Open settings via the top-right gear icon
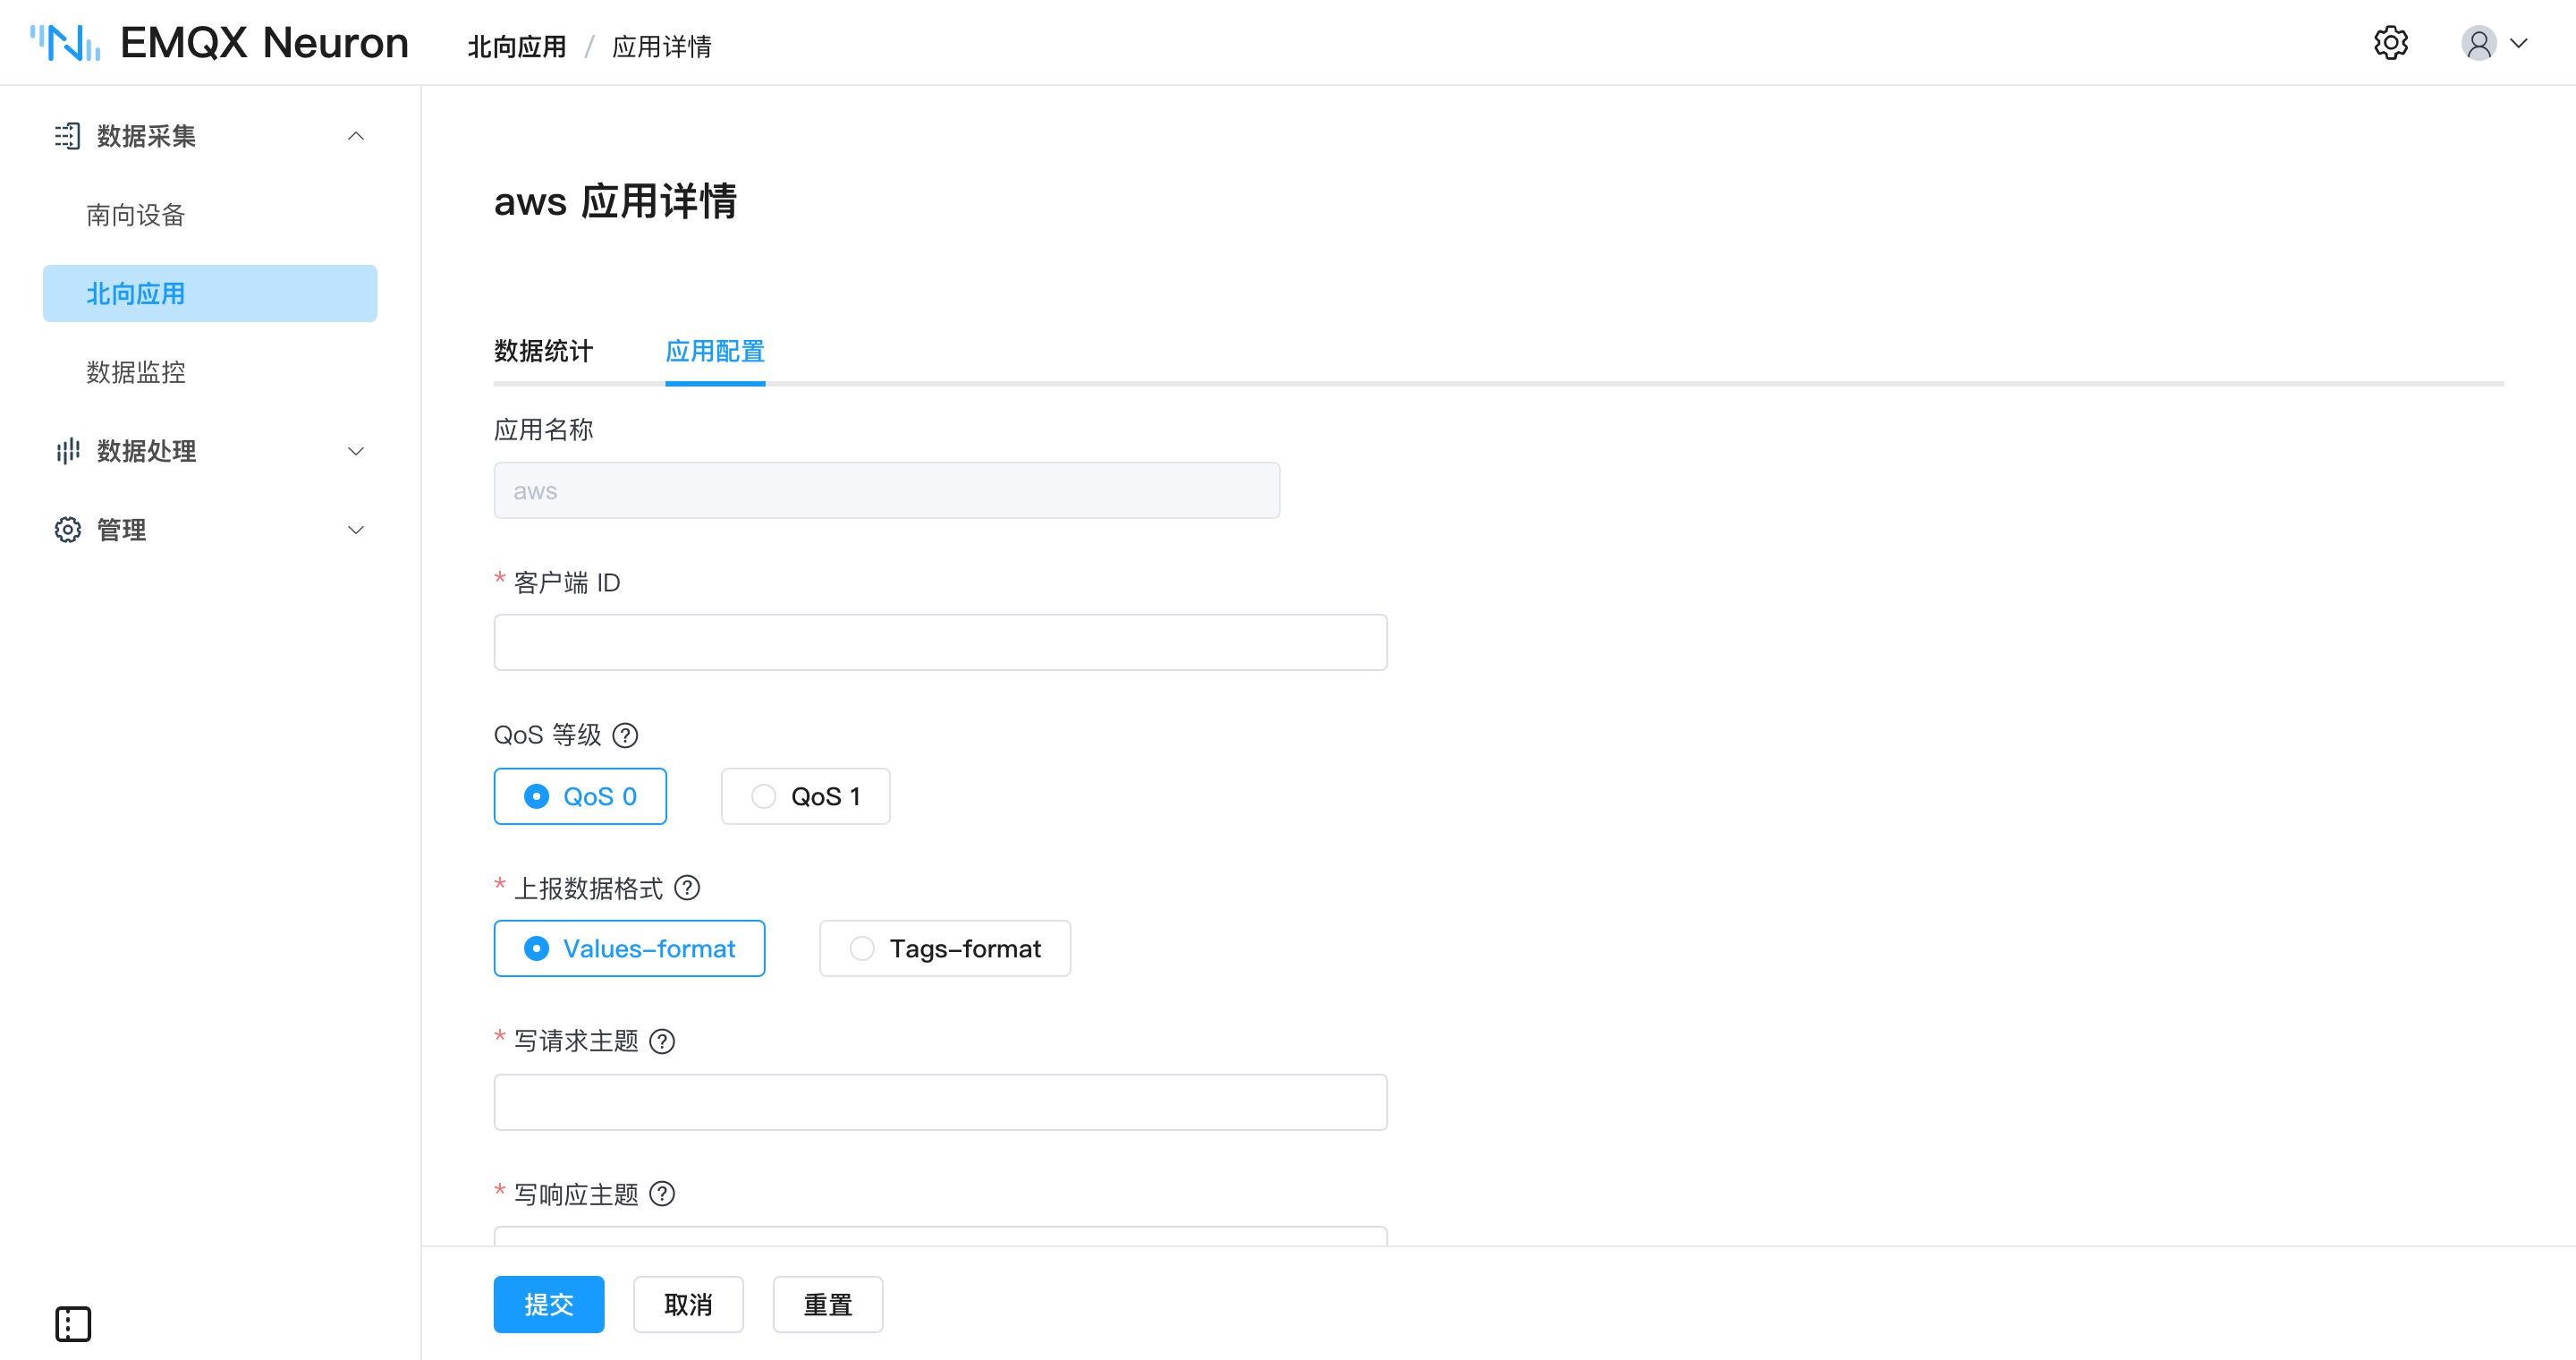 (2390, 43)
